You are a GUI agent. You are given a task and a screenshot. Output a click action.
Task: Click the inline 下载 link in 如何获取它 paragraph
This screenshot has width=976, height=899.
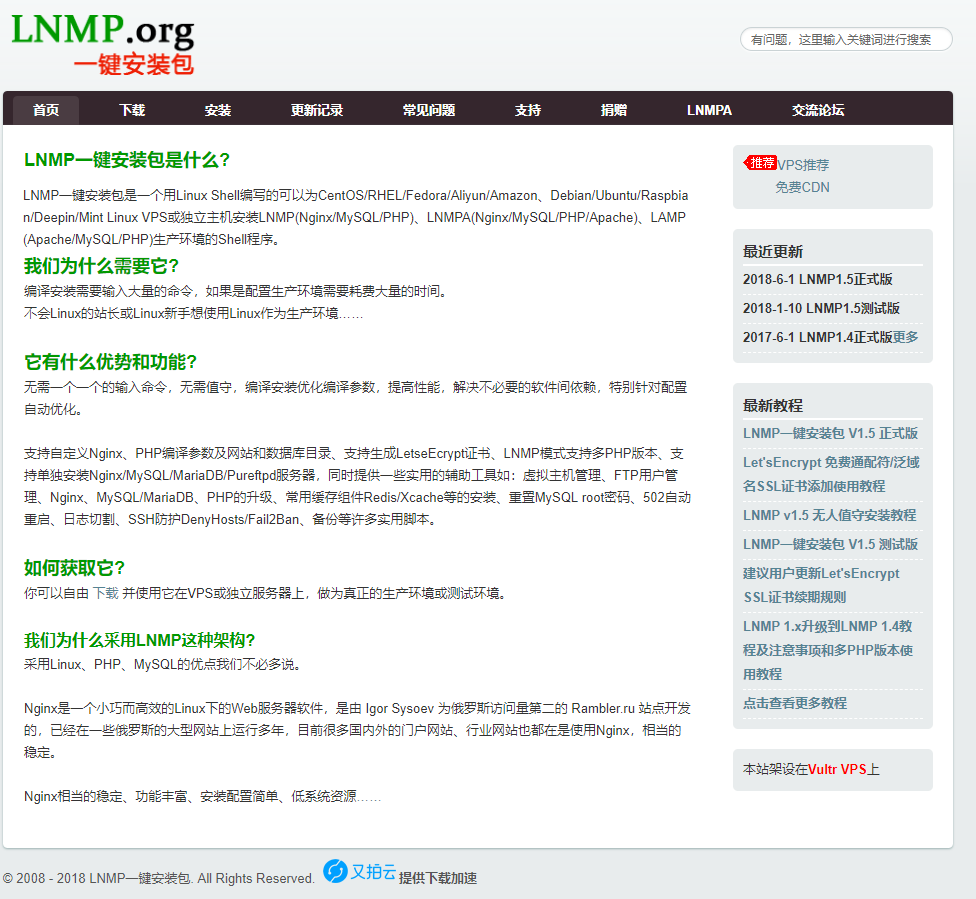coord(105,593)
